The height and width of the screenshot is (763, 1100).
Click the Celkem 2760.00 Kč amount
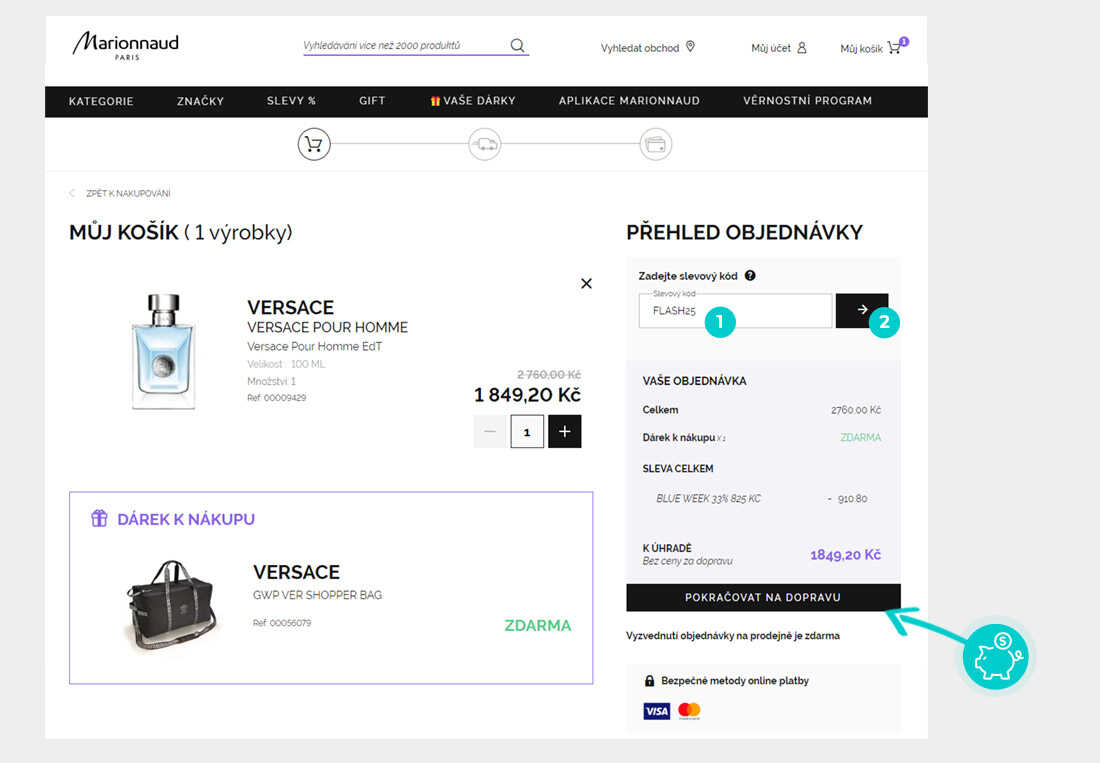[856, 410]
